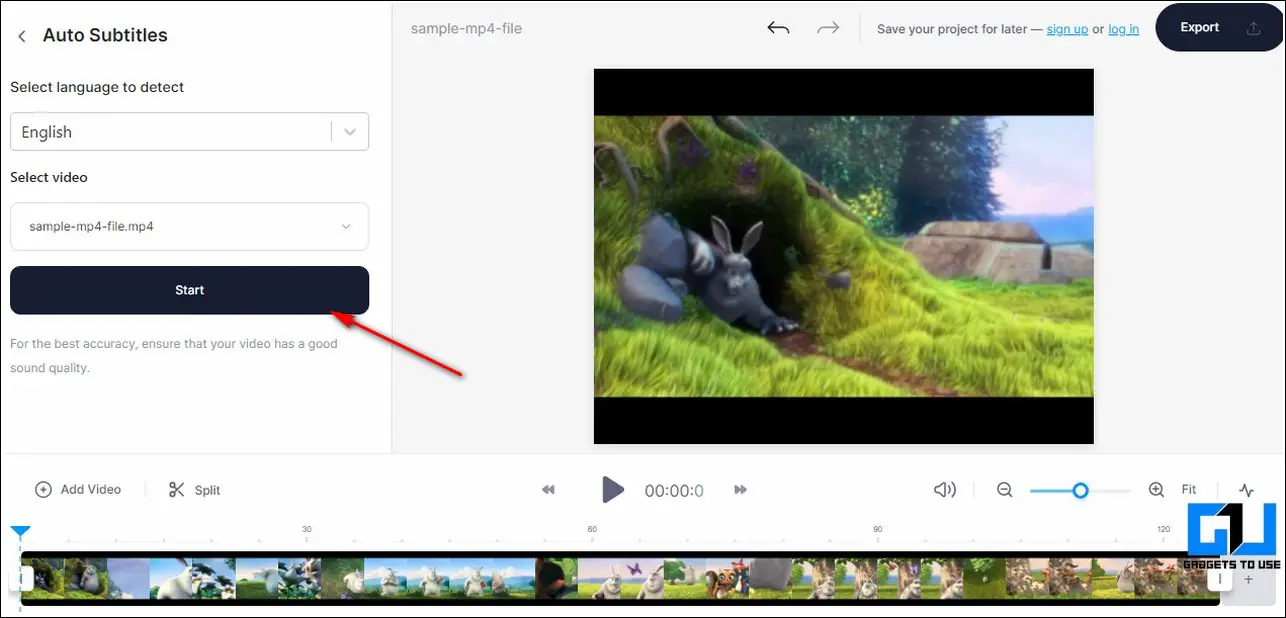Mute the audio with the speaker icon
The height and width of the screenshot is (618, 1286).
944,489
